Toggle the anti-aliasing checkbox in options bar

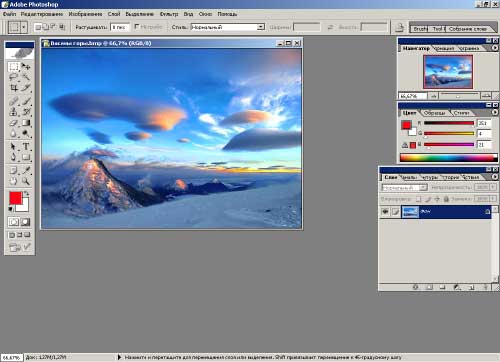click(136, 26)
